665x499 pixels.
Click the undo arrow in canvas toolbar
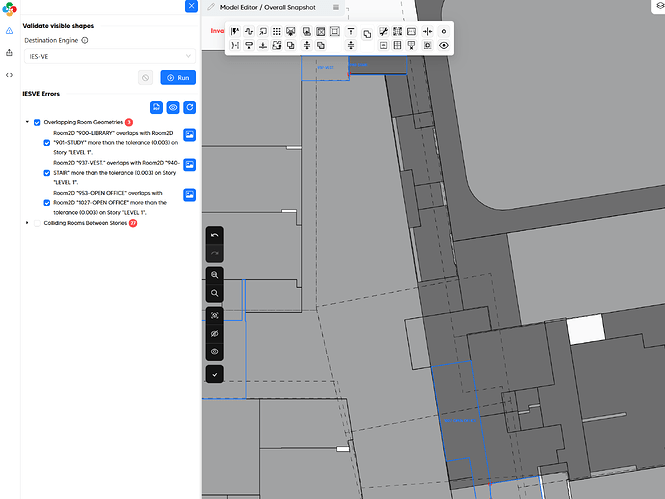(215, 235)
